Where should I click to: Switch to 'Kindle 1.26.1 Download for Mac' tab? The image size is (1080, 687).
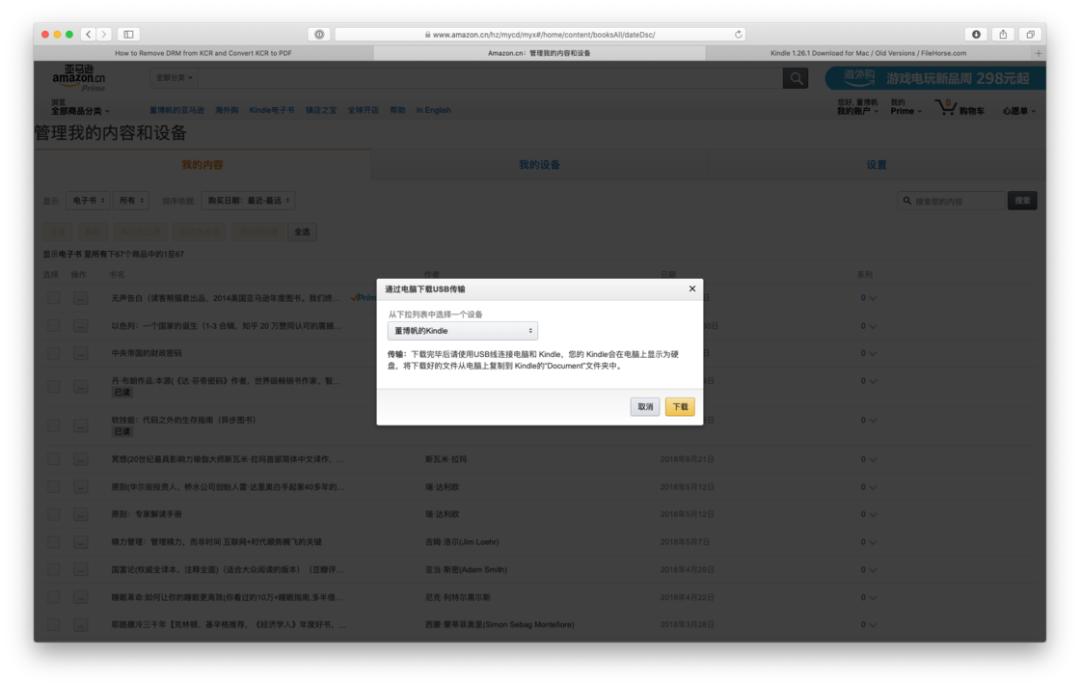click(868, 53)
